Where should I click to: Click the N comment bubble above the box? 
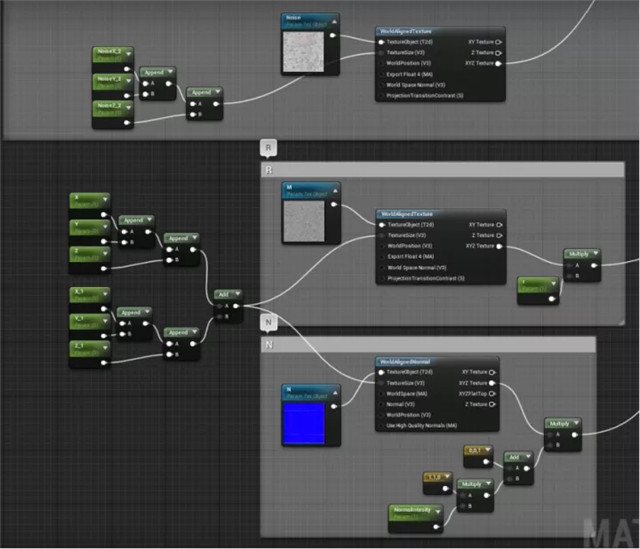268,322
